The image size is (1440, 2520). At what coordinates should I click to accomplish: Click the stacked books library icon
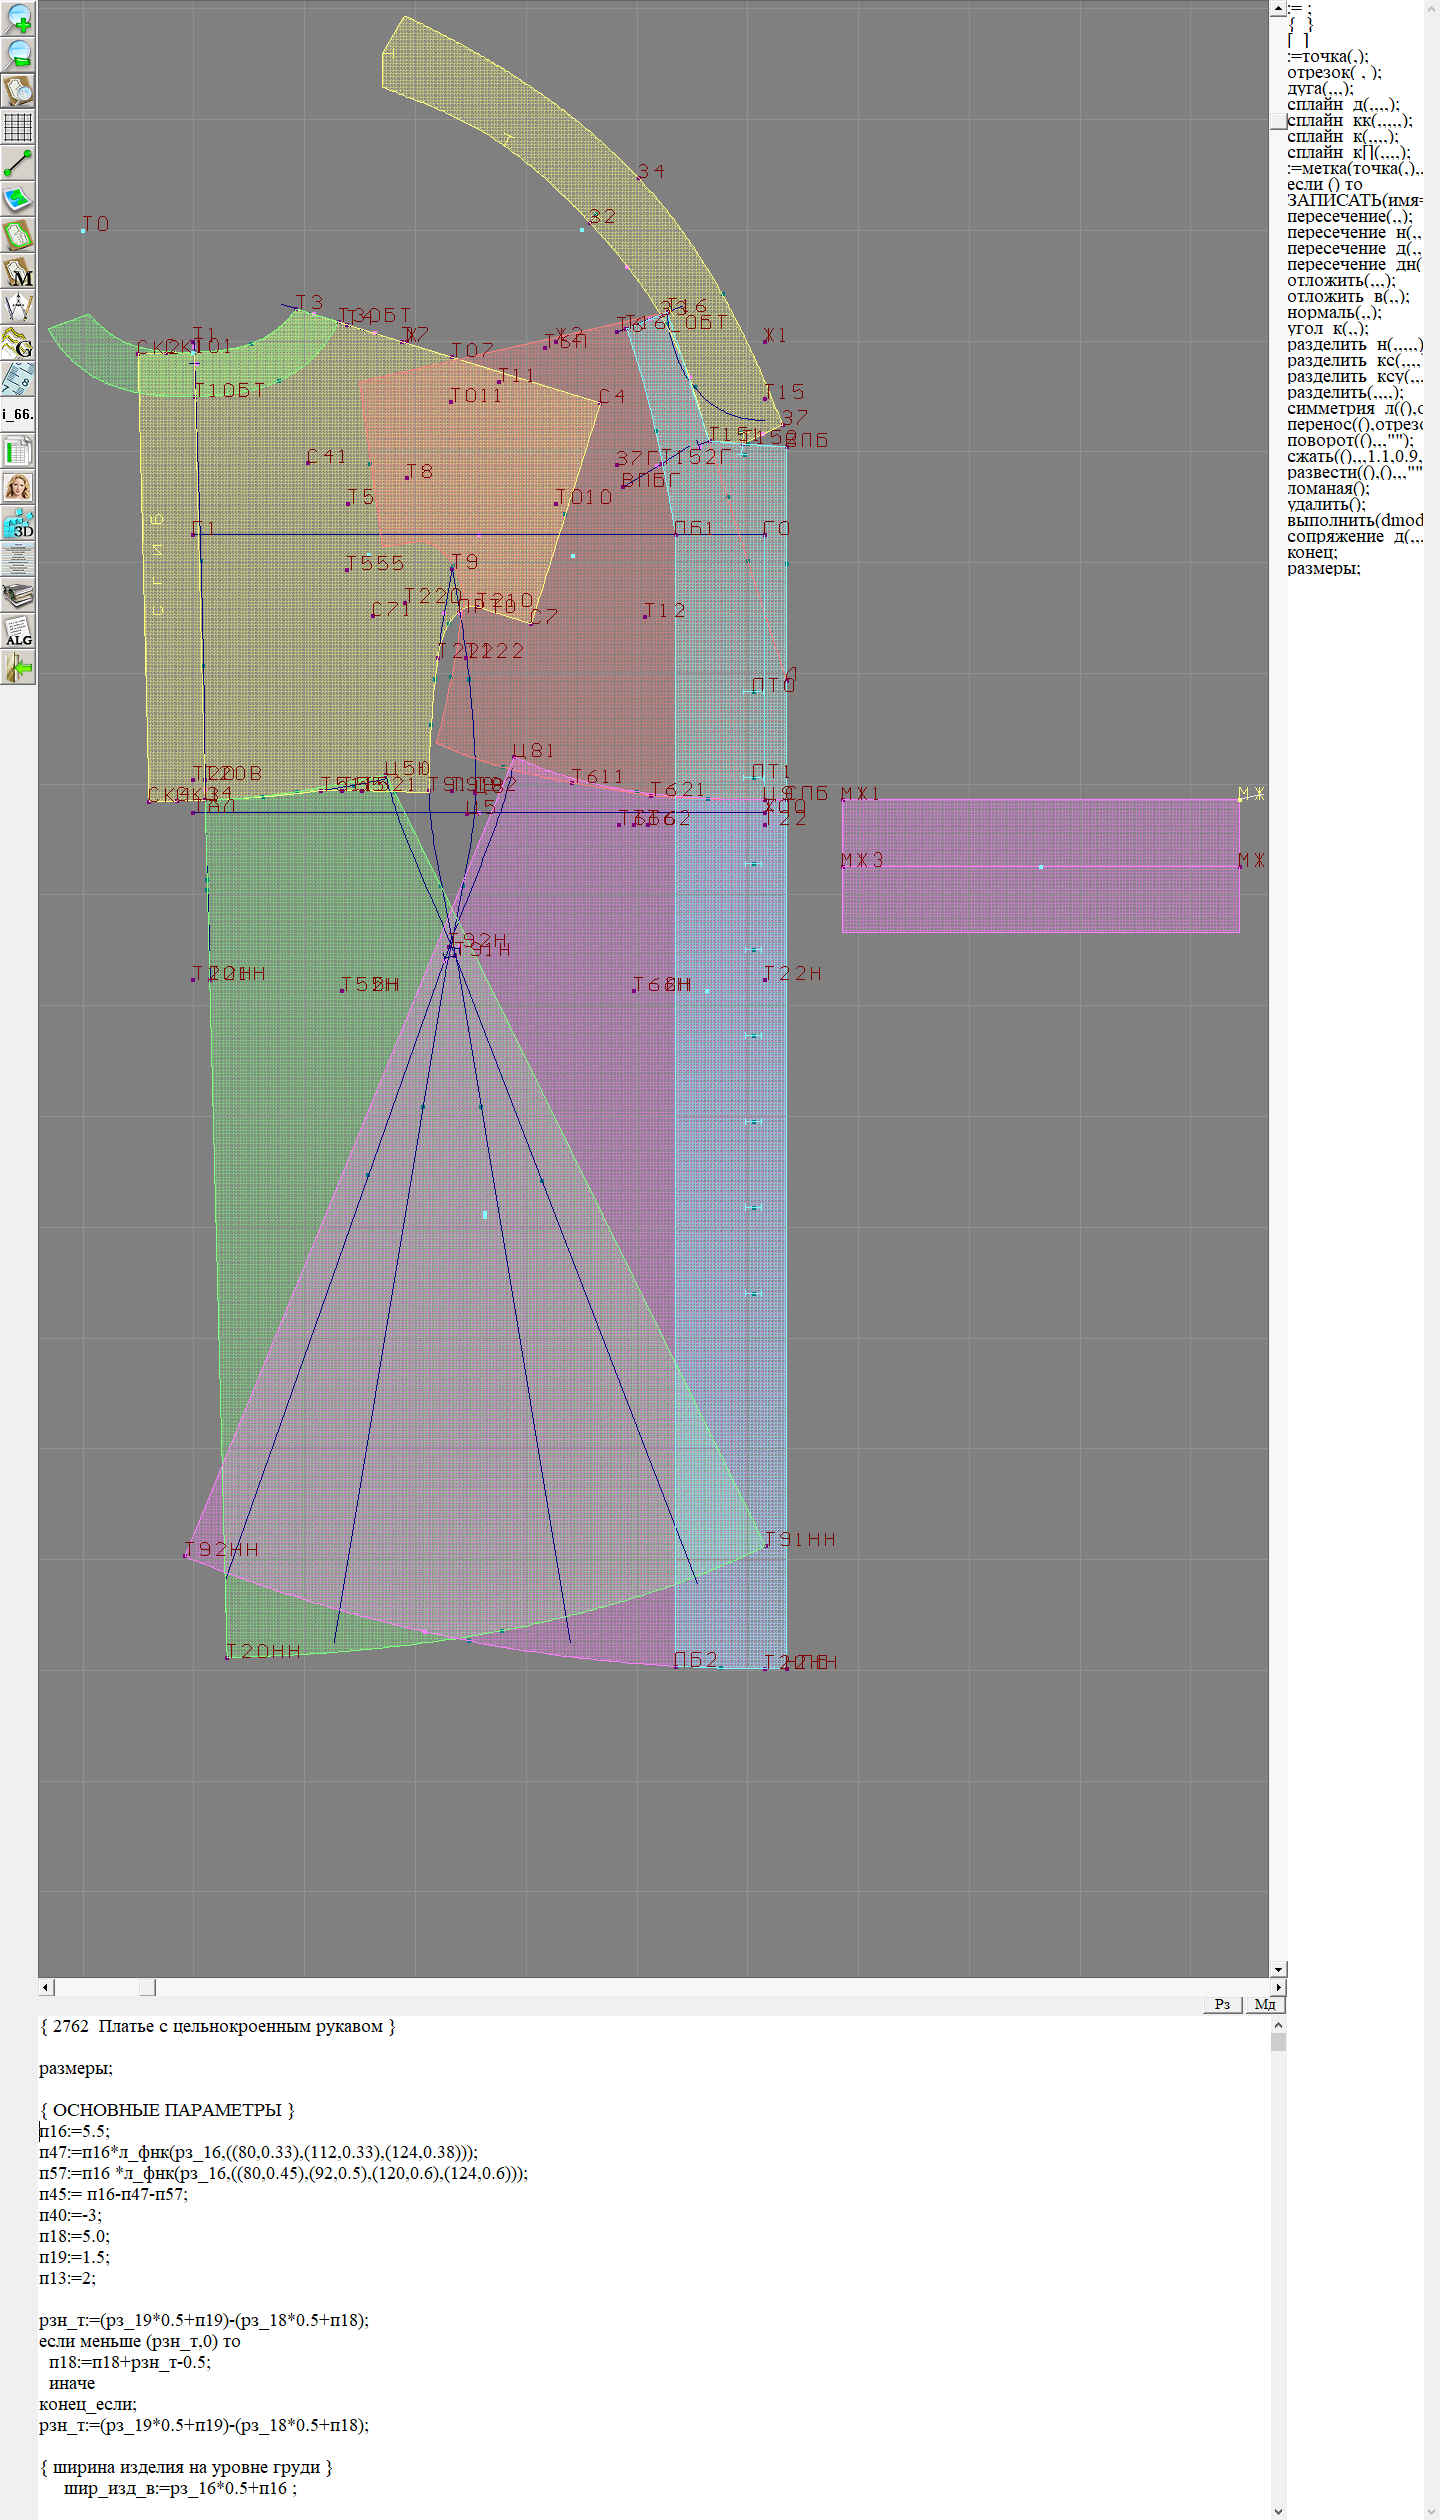tap(18, 596)
